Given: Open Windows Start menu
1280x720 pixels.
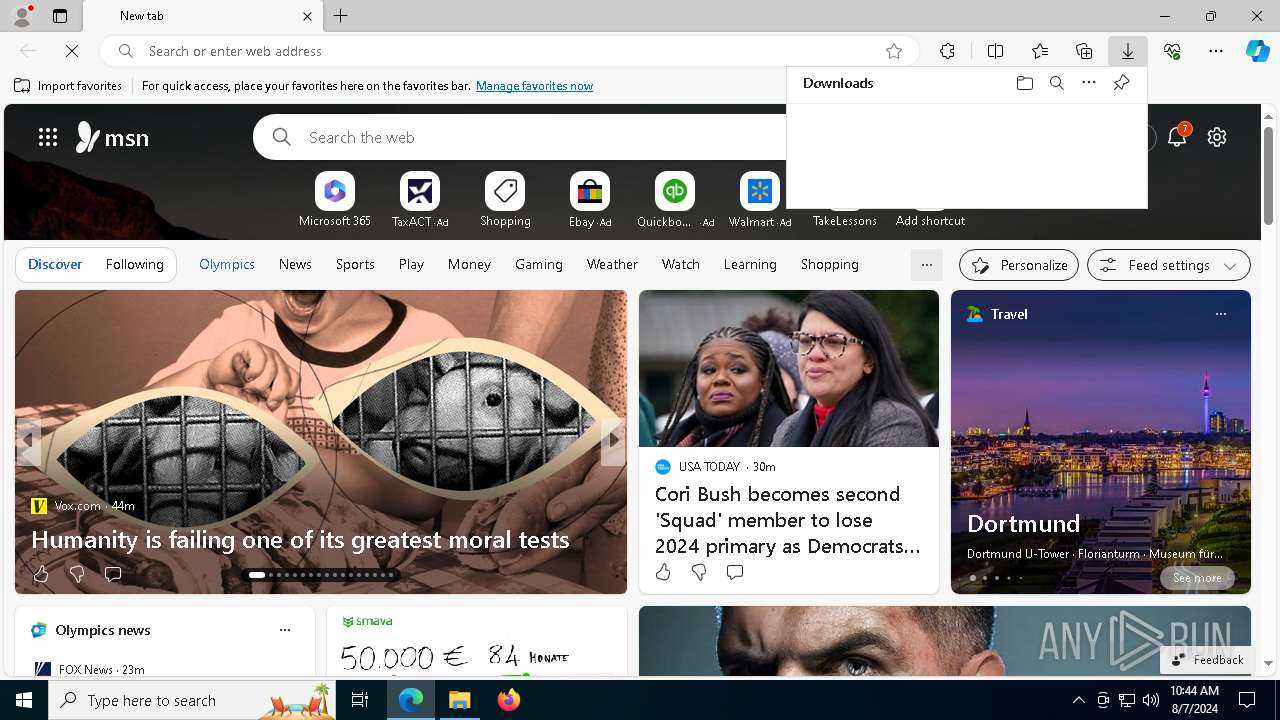Looking at the screenshot, I should click(24, 700).
